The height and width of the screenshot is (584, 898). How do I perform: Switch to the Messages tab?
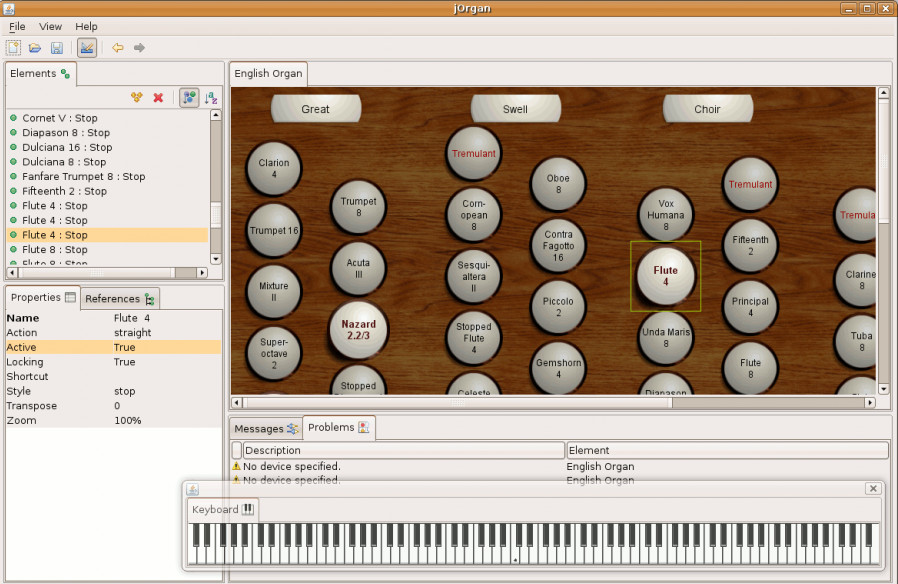pos(265,428)
